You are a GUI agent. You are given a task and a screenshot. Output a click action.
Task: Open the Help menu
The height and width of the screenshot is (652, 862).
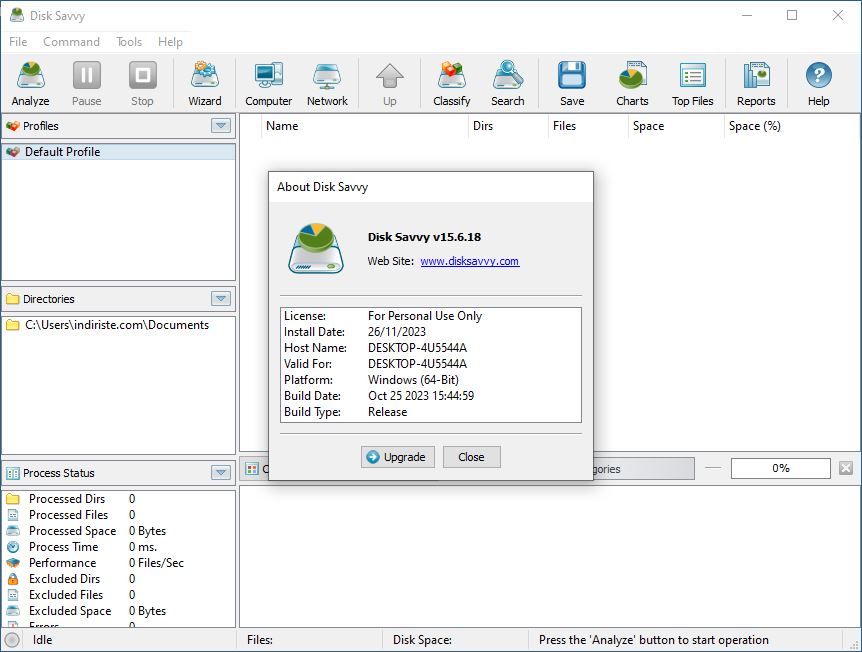pyautogui.click(x=170, y=42)
